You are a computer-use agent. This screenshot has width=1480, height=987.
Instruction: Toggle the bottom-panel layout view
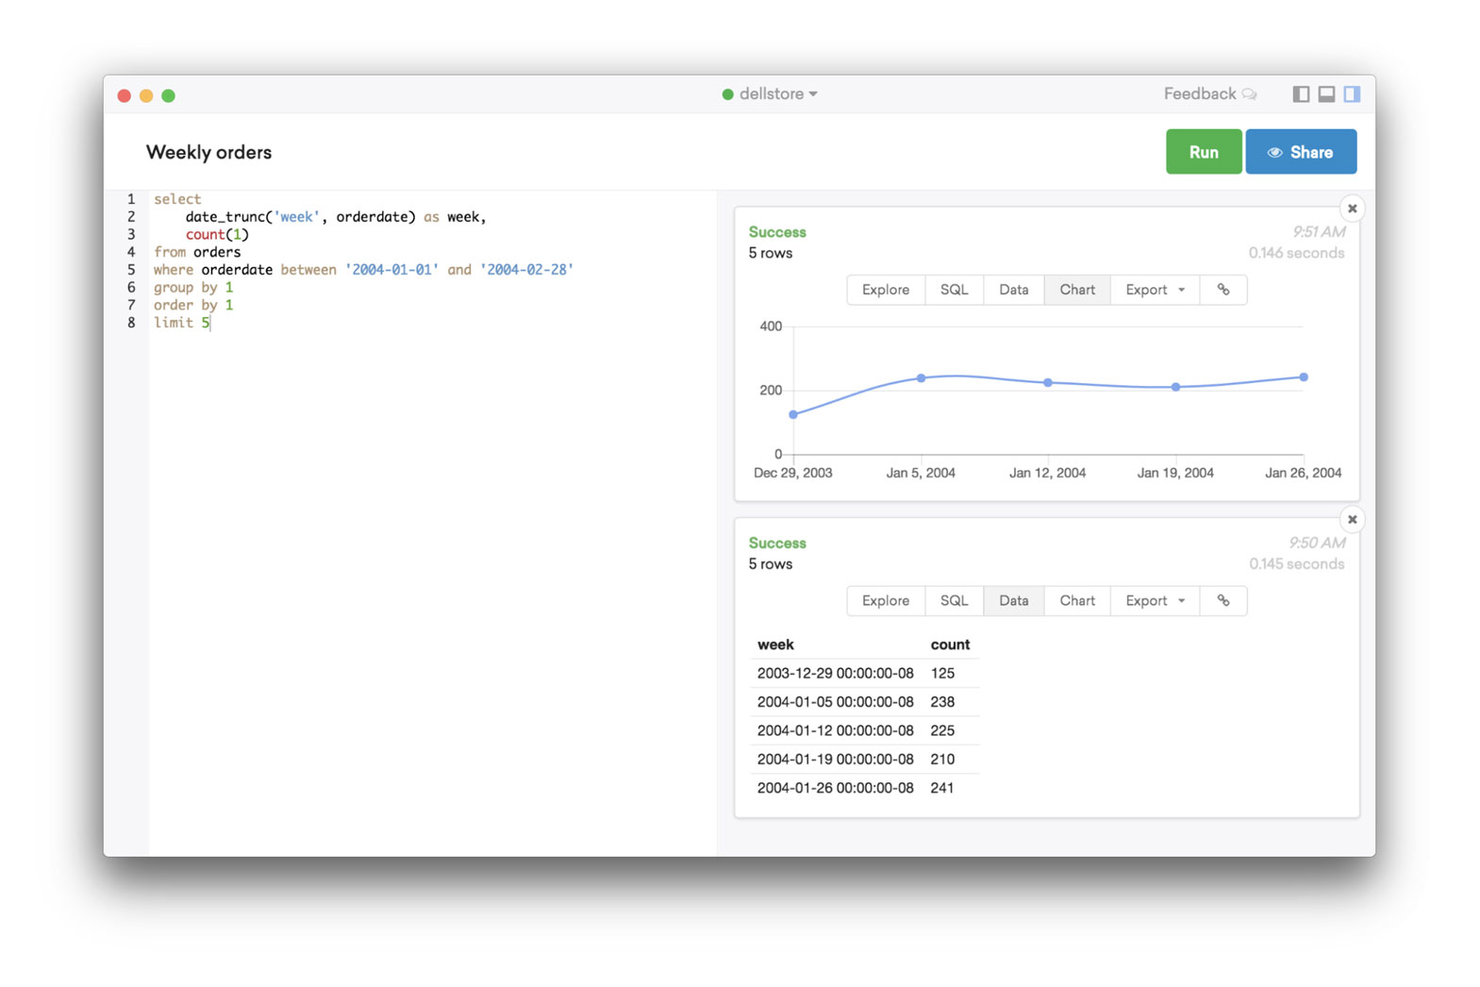[x=1326, y=93]
